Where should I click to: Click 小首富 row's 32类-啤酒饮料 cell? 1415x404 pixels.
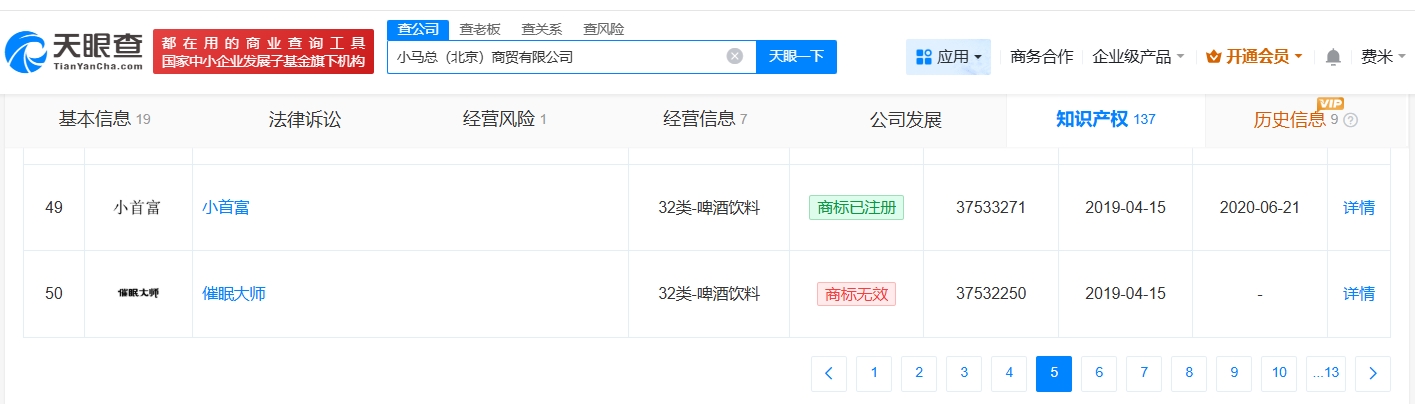click(709, 208)
